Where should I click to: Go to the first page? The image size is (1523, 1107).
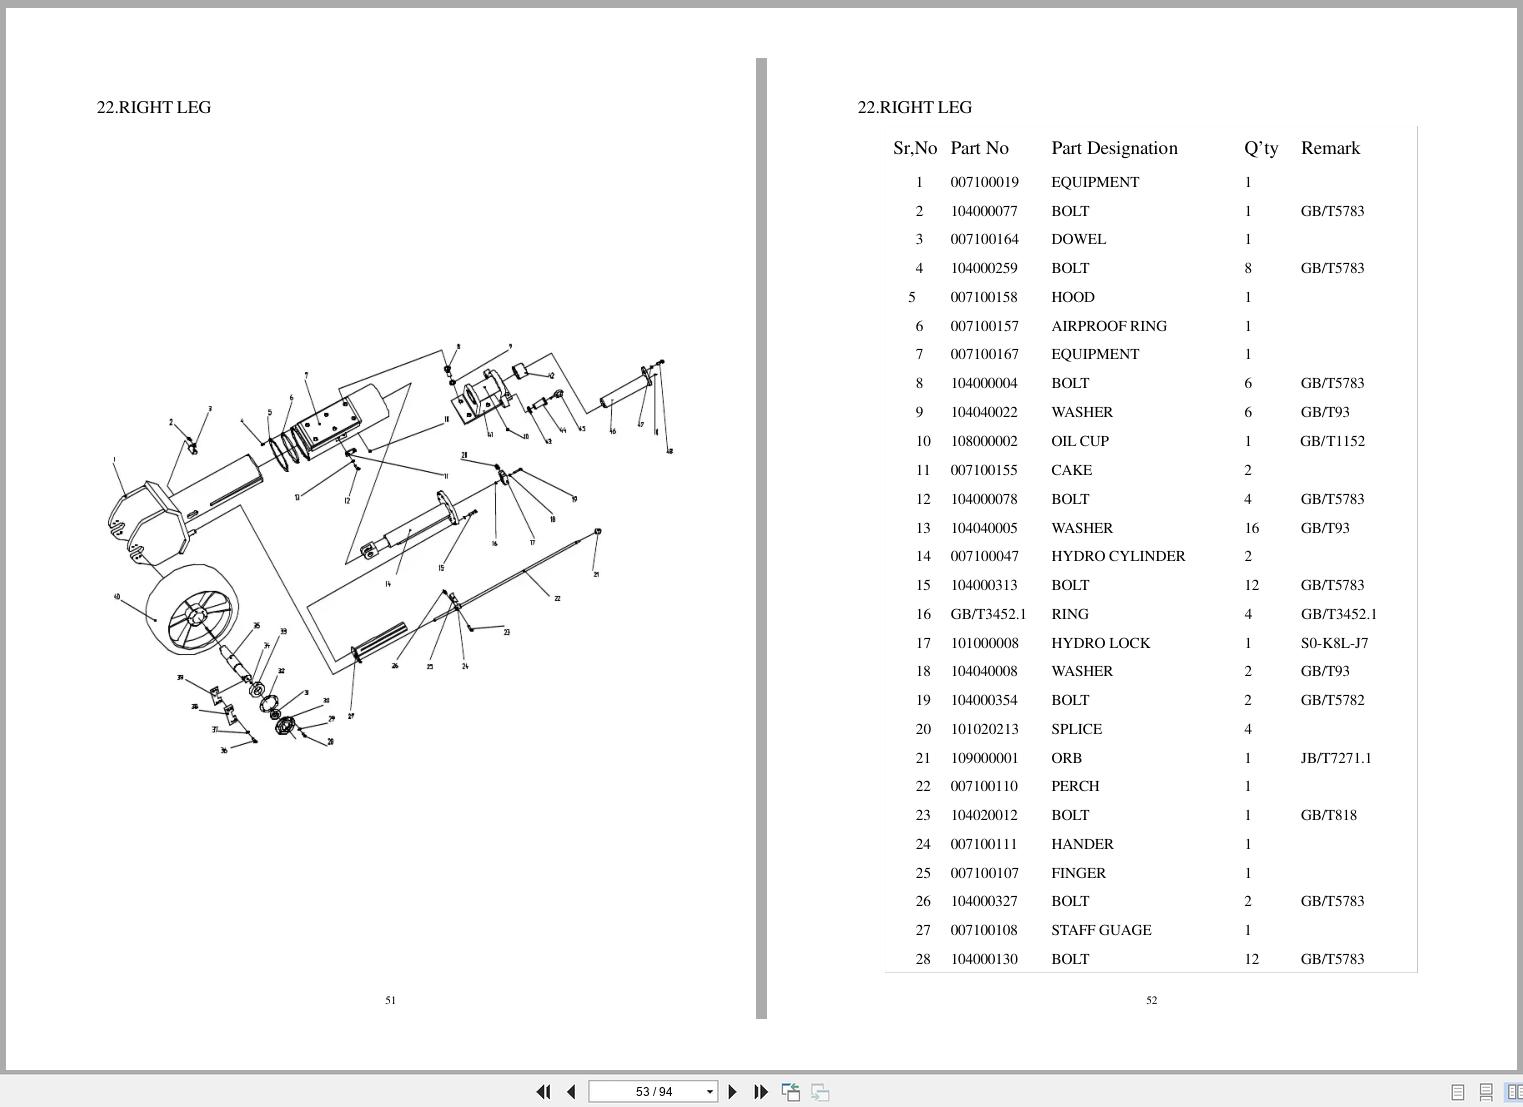[543, 1092]
